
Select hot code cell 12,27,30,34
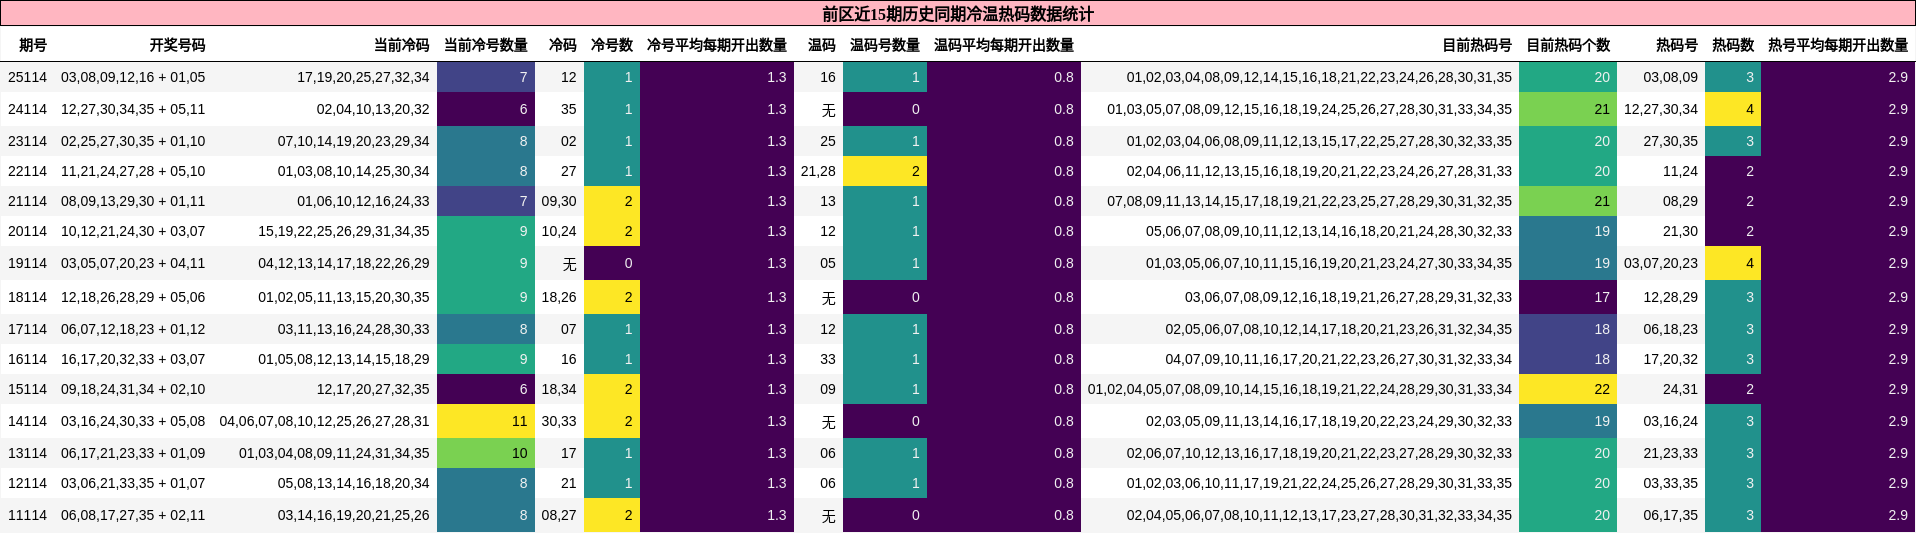tap(1661, 109)
